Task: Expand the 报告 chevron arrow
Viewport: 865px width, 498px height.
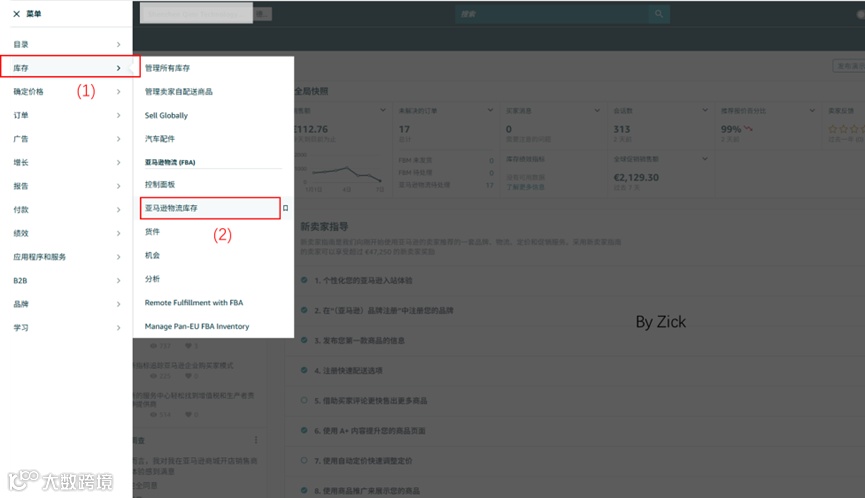Action: (118, 186)
